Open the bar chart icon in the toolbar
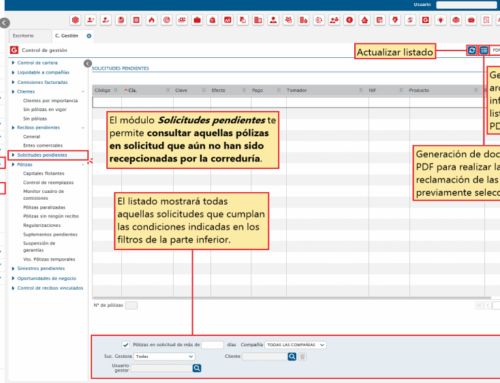Screen dimensions: 500x383 (228, 20)
